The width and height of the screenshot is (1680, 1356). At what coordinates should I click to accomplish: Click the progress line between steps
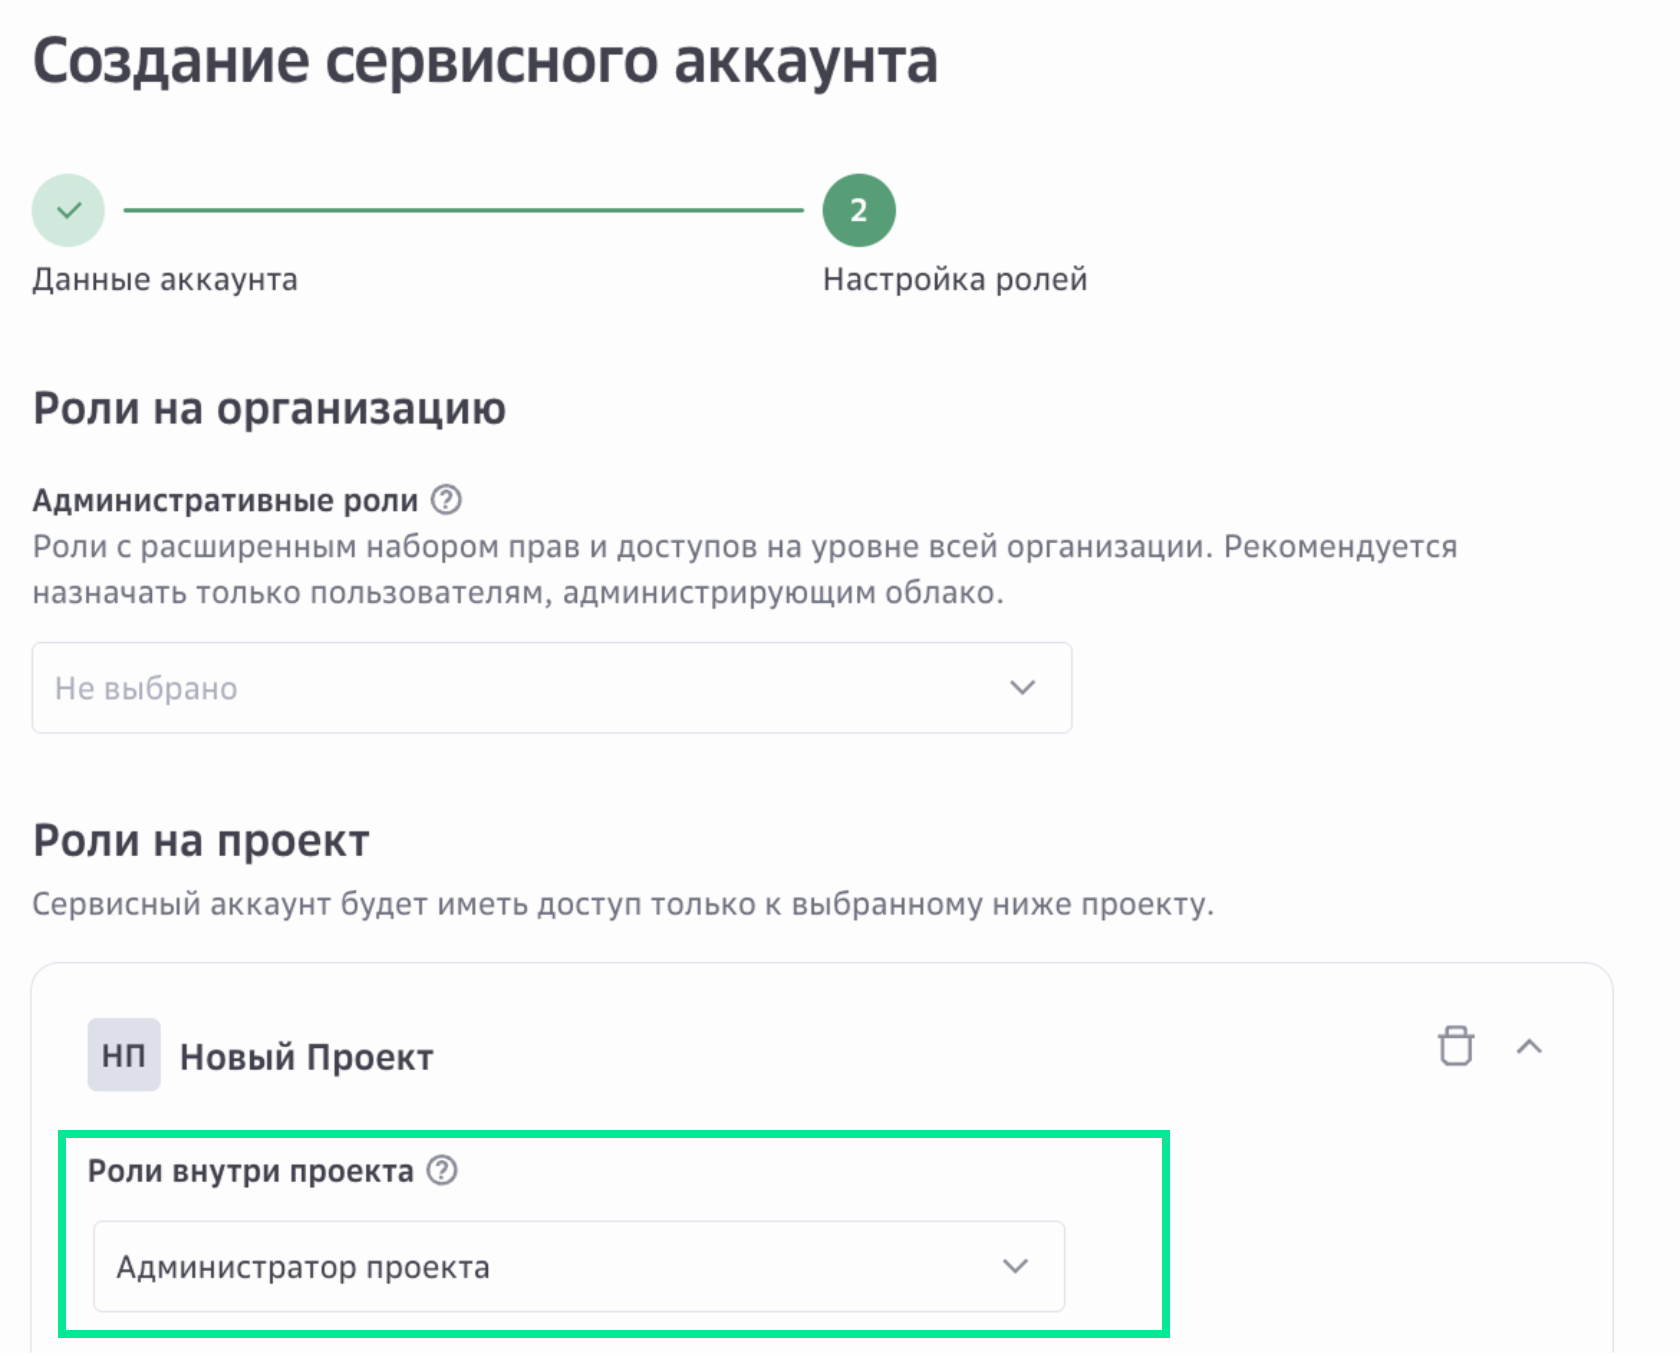(x=460, y=210)
